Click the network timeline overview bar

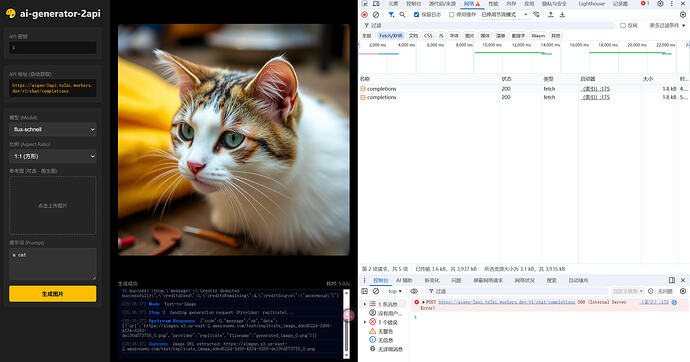[524, 57]
